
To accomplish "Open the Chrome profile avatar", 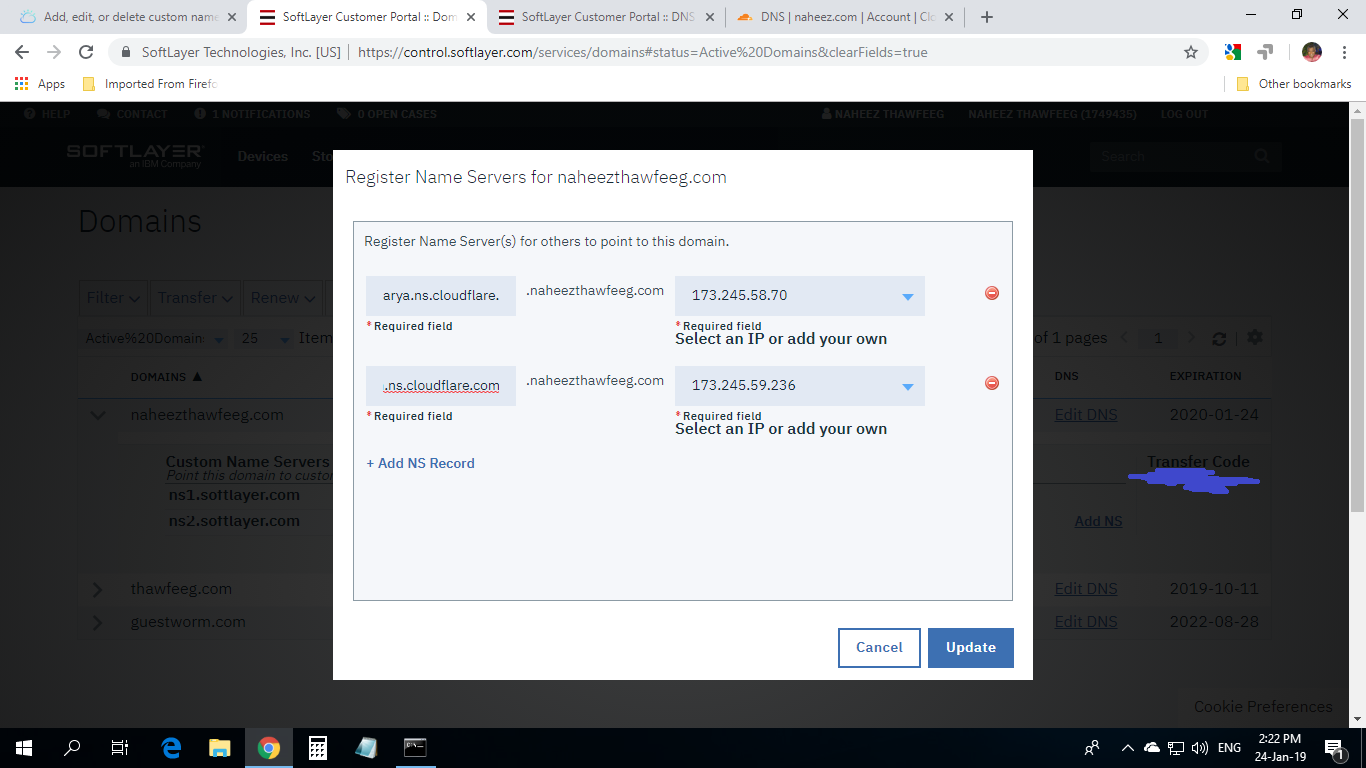I will [1312, 52].
